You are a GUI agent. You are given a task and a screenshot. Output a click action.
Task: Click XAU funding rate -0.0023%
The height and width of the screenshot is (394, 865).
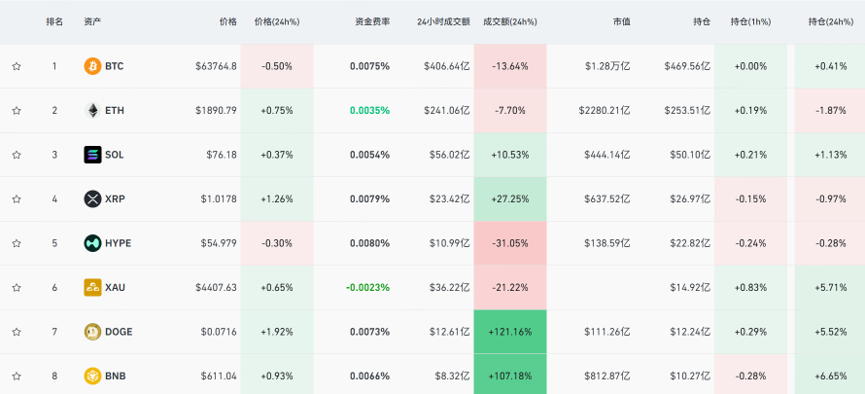pos(367,287)
